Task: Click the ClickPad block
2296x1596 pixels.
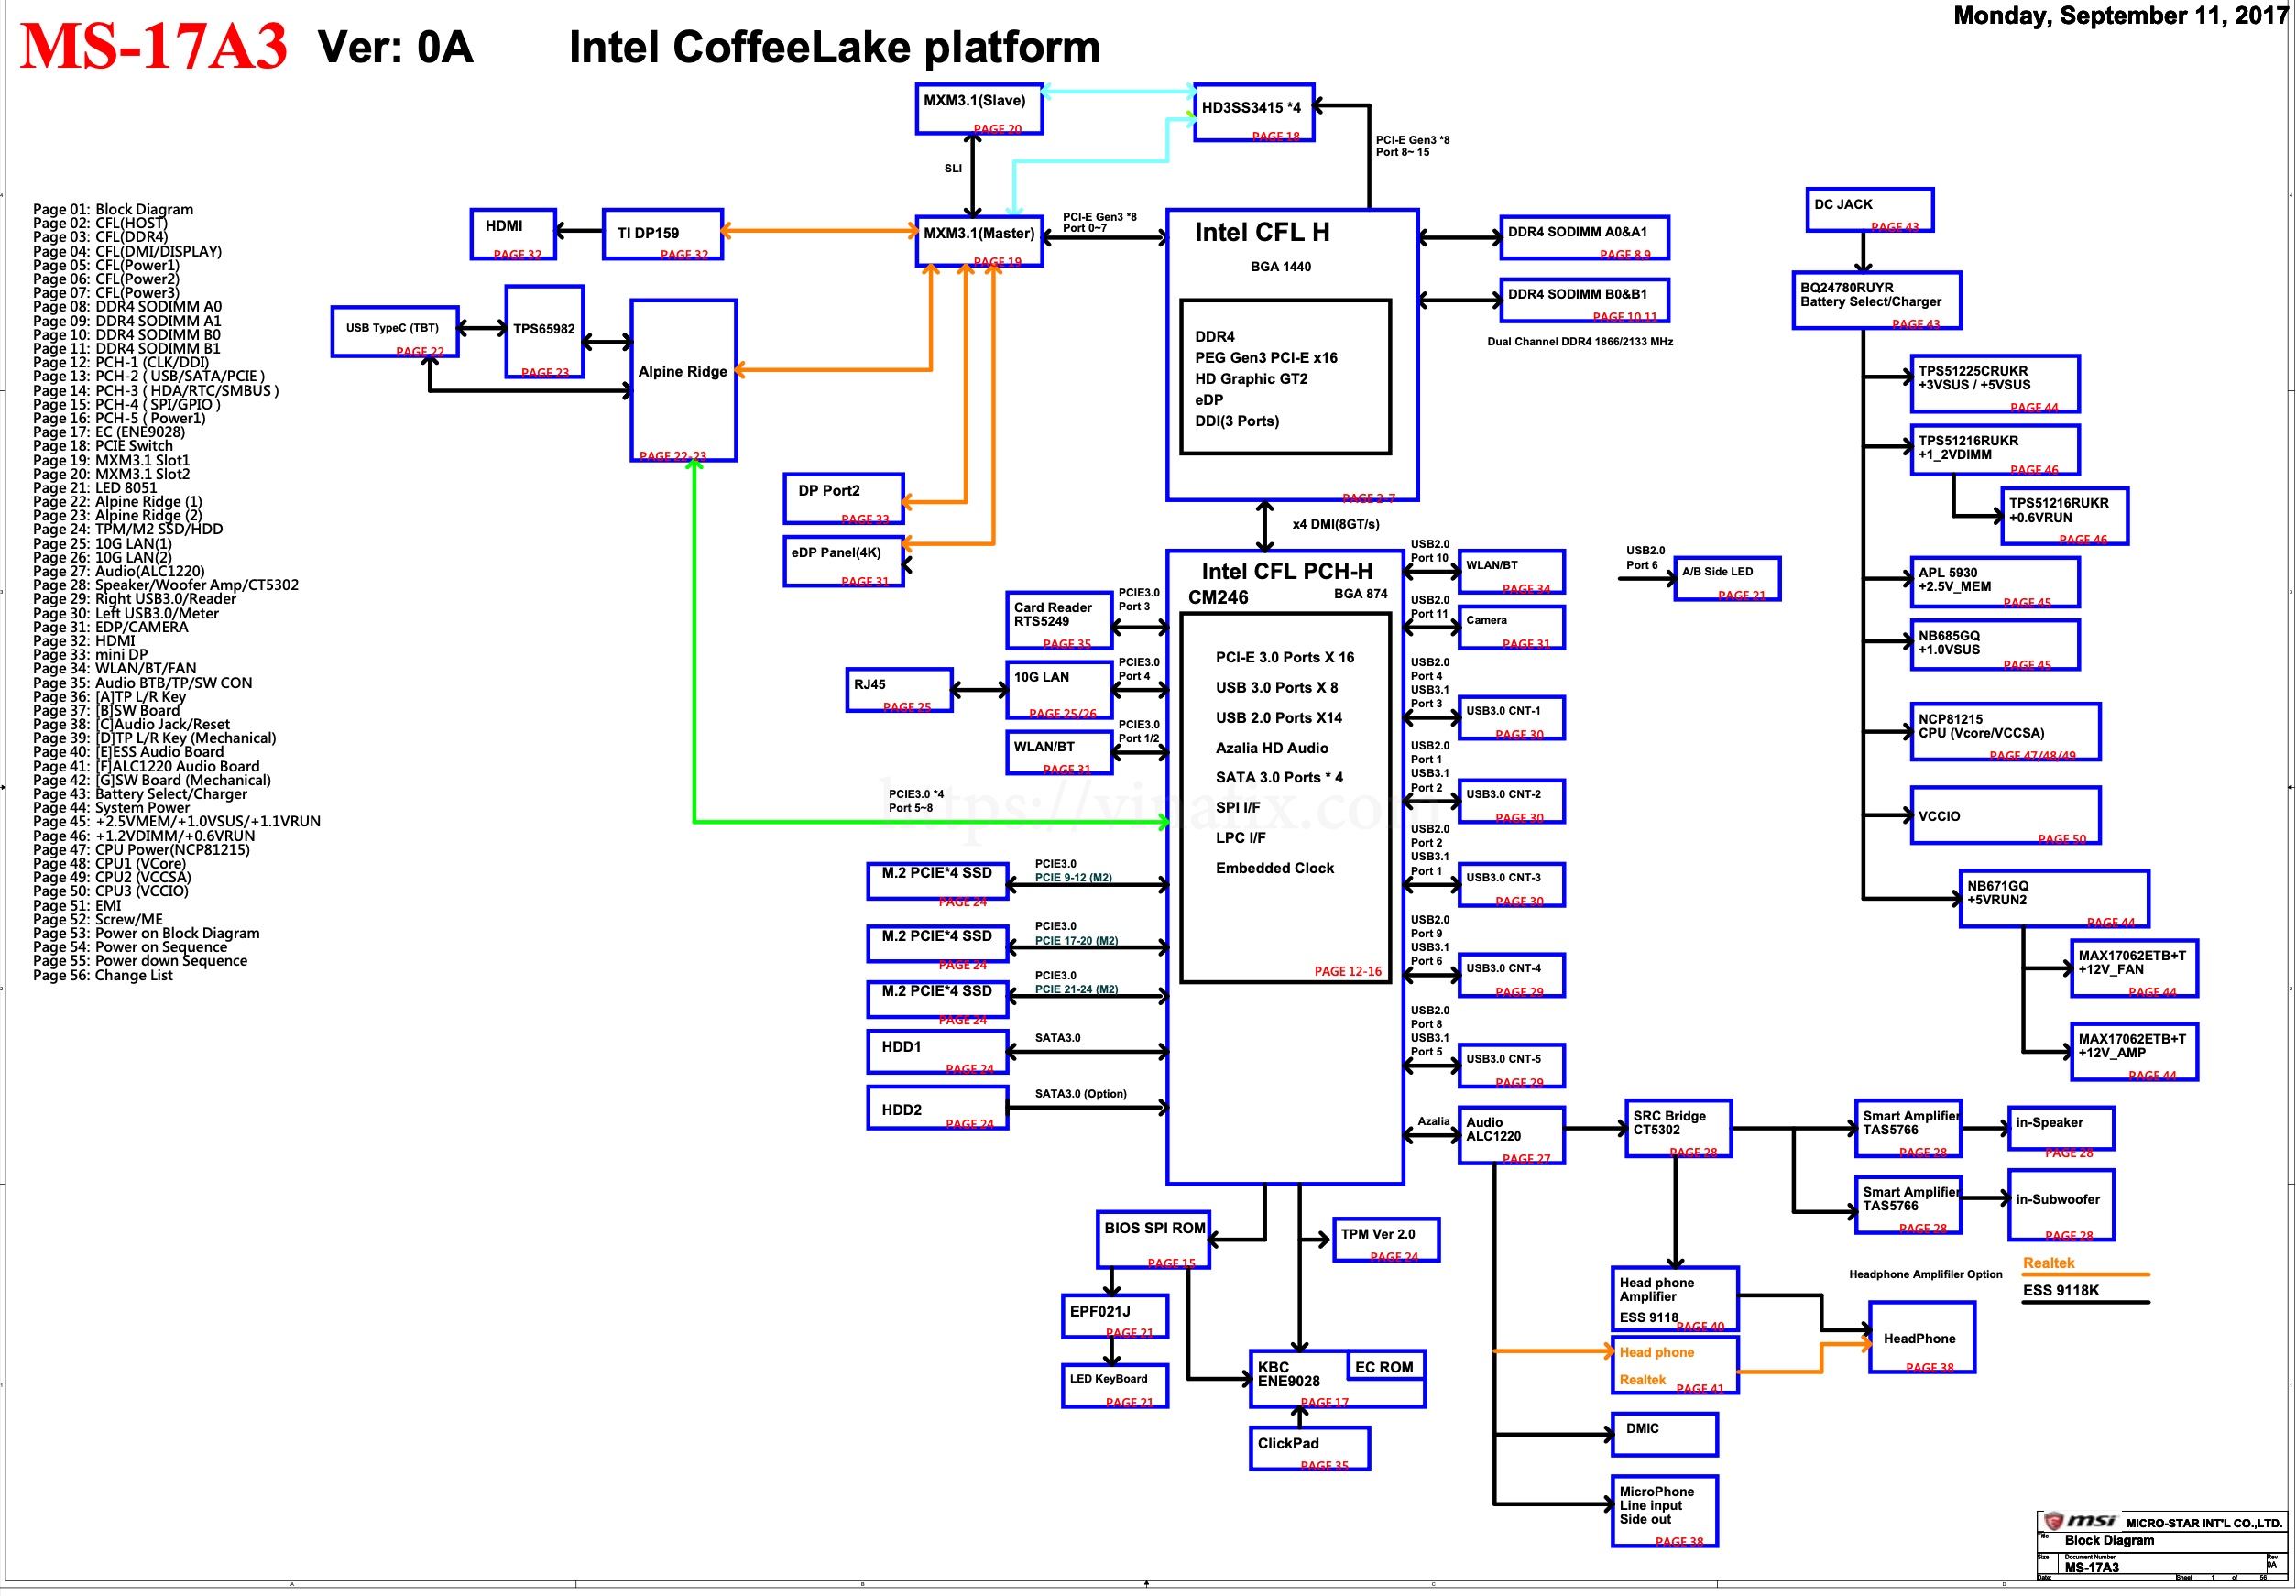Action: tap(1309, 1448)
